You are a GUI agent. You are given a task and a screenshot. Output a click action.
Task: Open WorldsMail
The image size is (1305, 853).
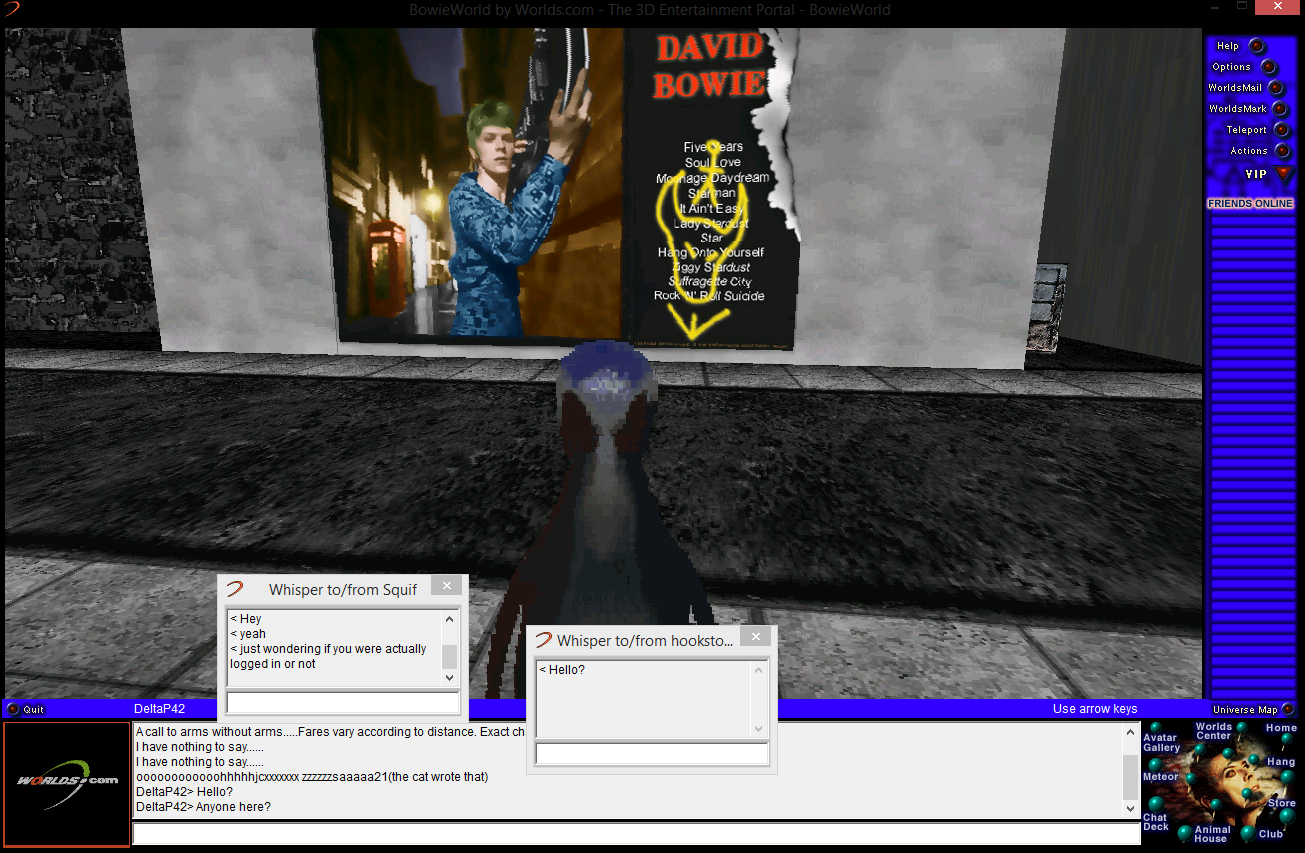pos(1275,88)
